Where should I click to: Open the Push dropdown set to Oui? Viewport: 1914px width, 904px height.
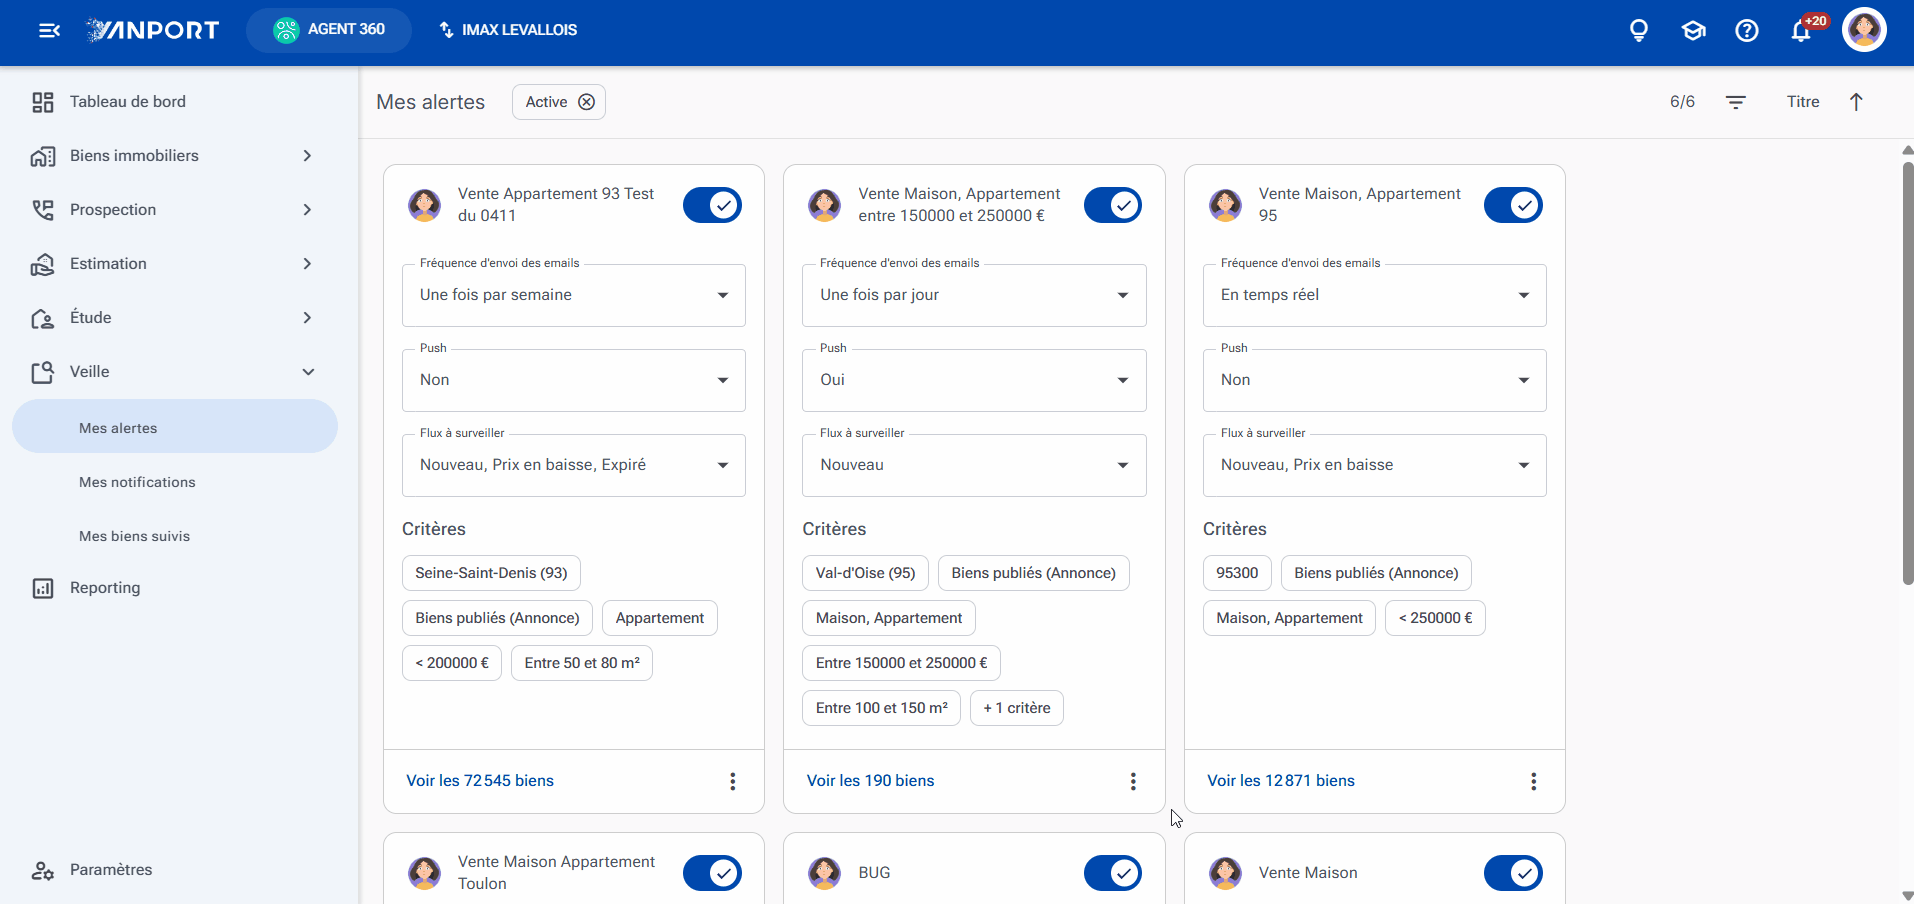click(x=974, y=380)
